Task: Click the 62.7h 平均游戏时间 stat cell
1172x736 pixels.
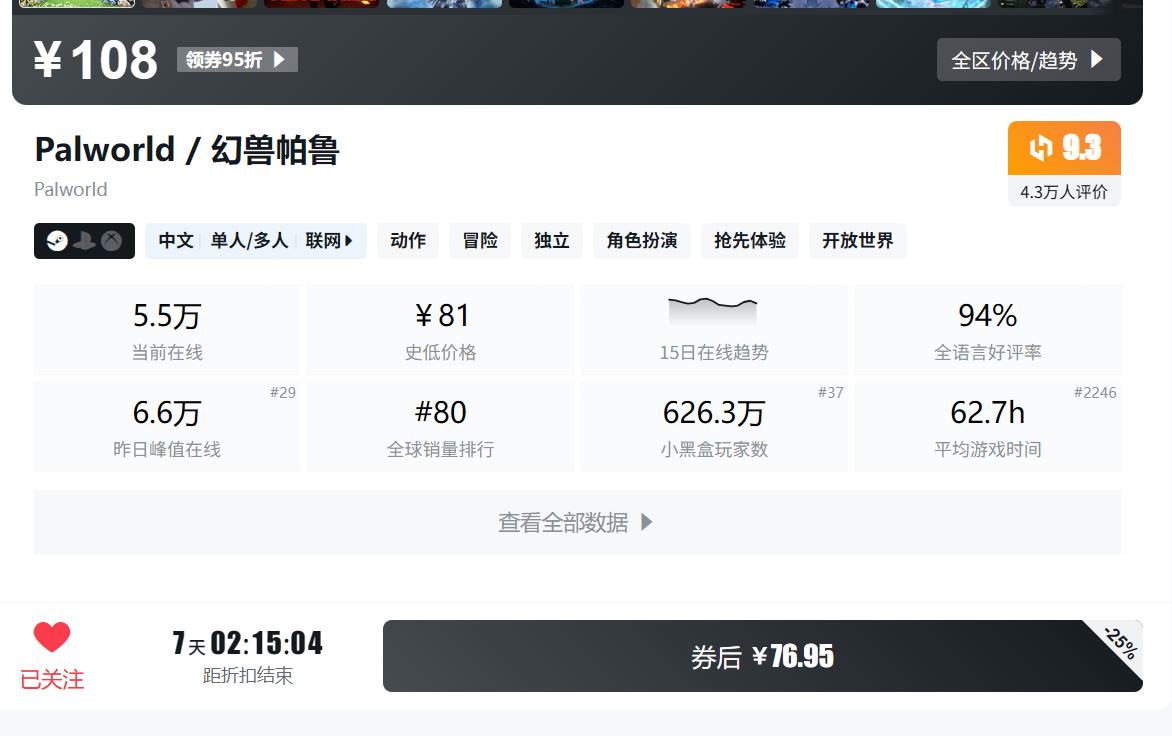Action: 987,427
